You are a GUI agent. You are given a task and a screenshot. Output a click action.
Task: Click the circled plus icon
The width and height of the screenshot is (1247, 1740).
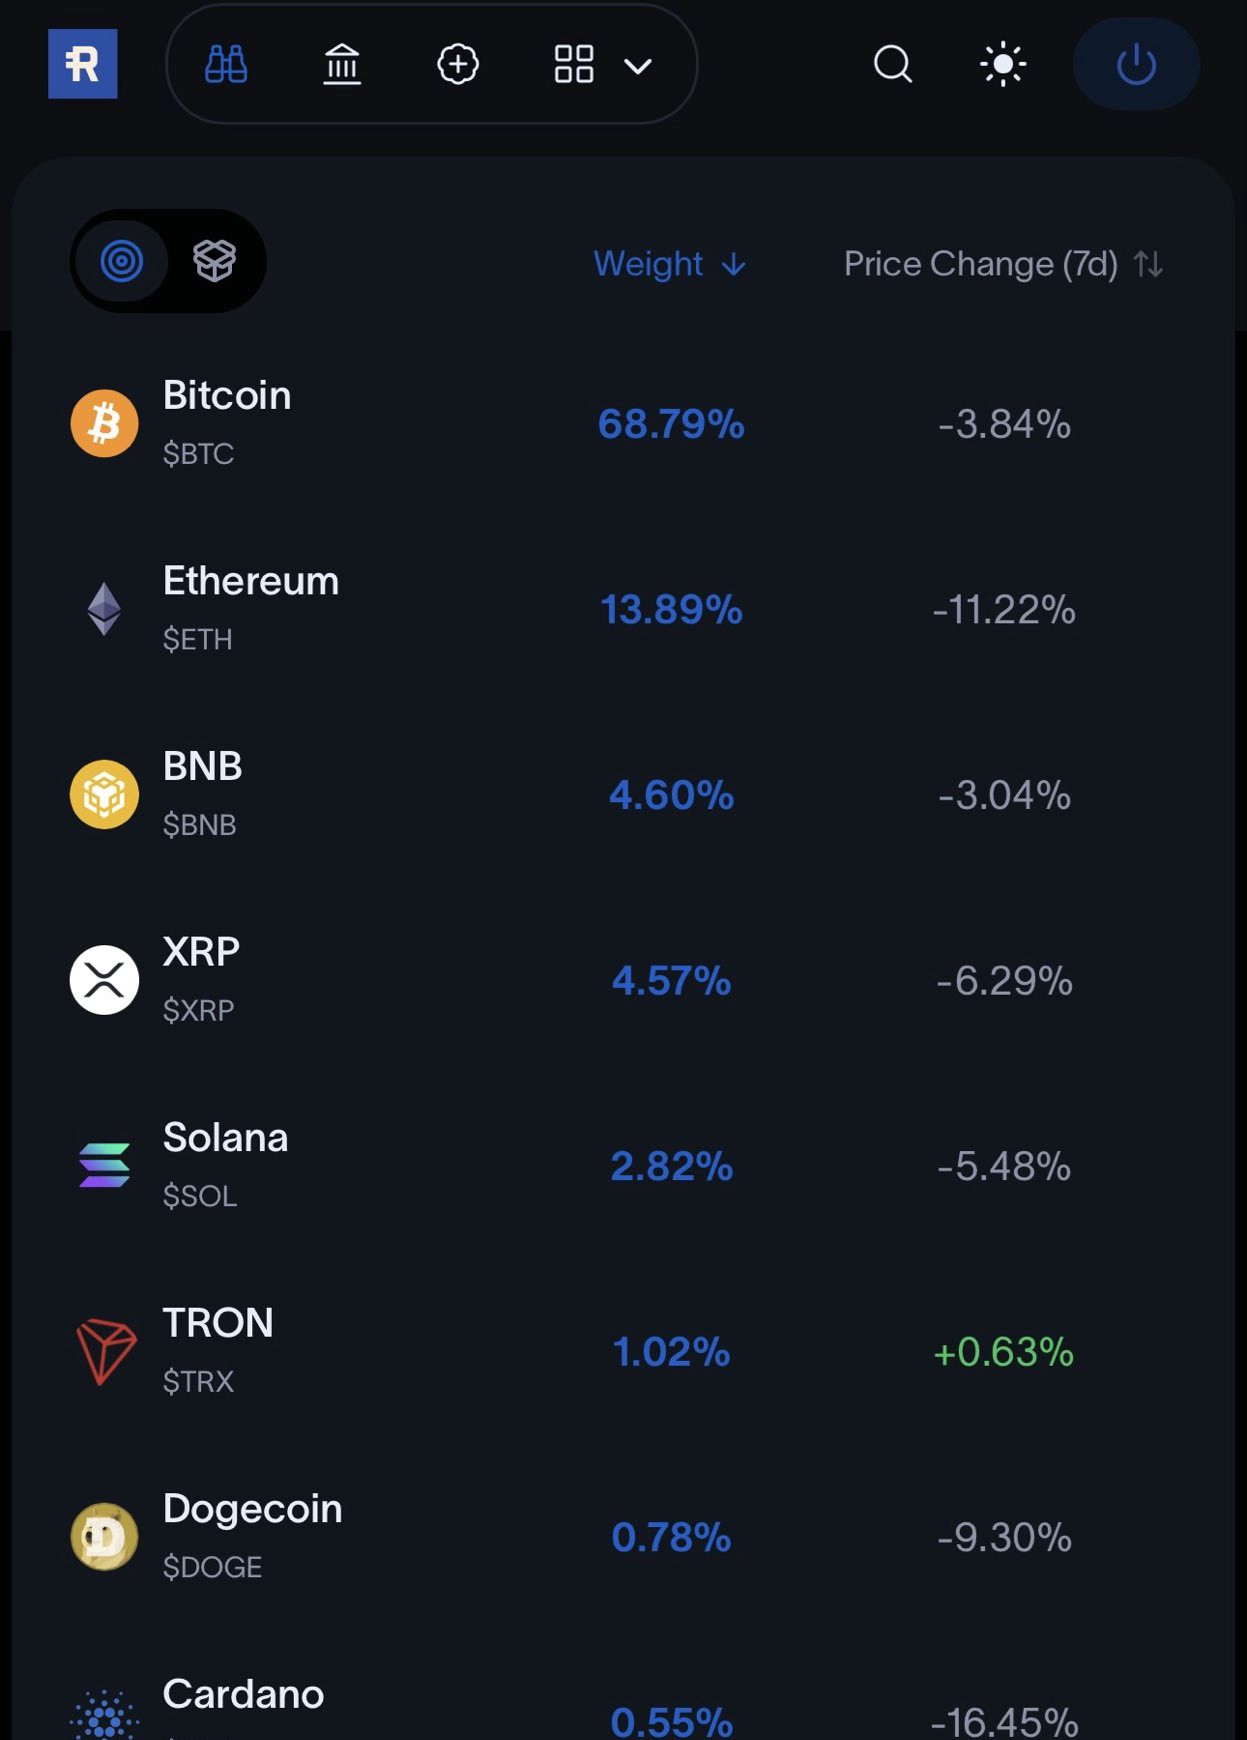pos(458,65)
